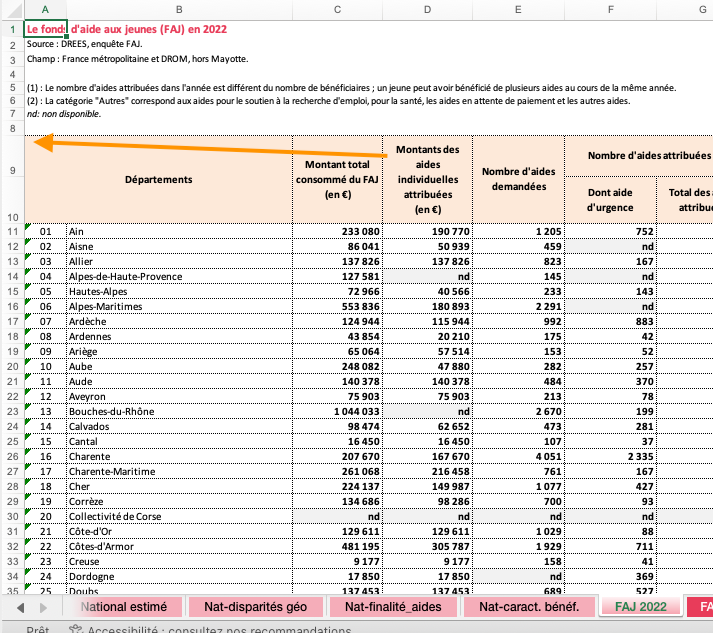Select row 23 header
Viewport: 713px width, 633px height.
click(11, 409)
